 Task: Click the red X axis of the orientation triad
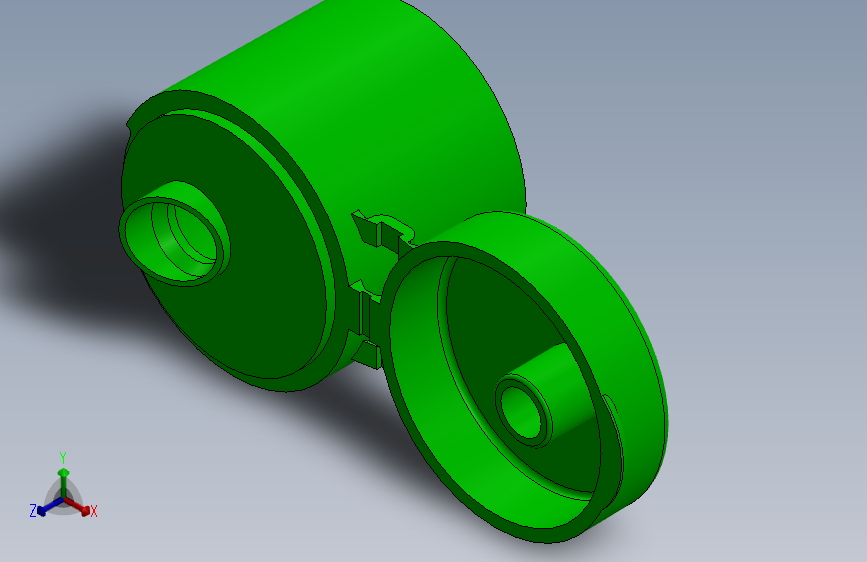click(x=77, y=506)
